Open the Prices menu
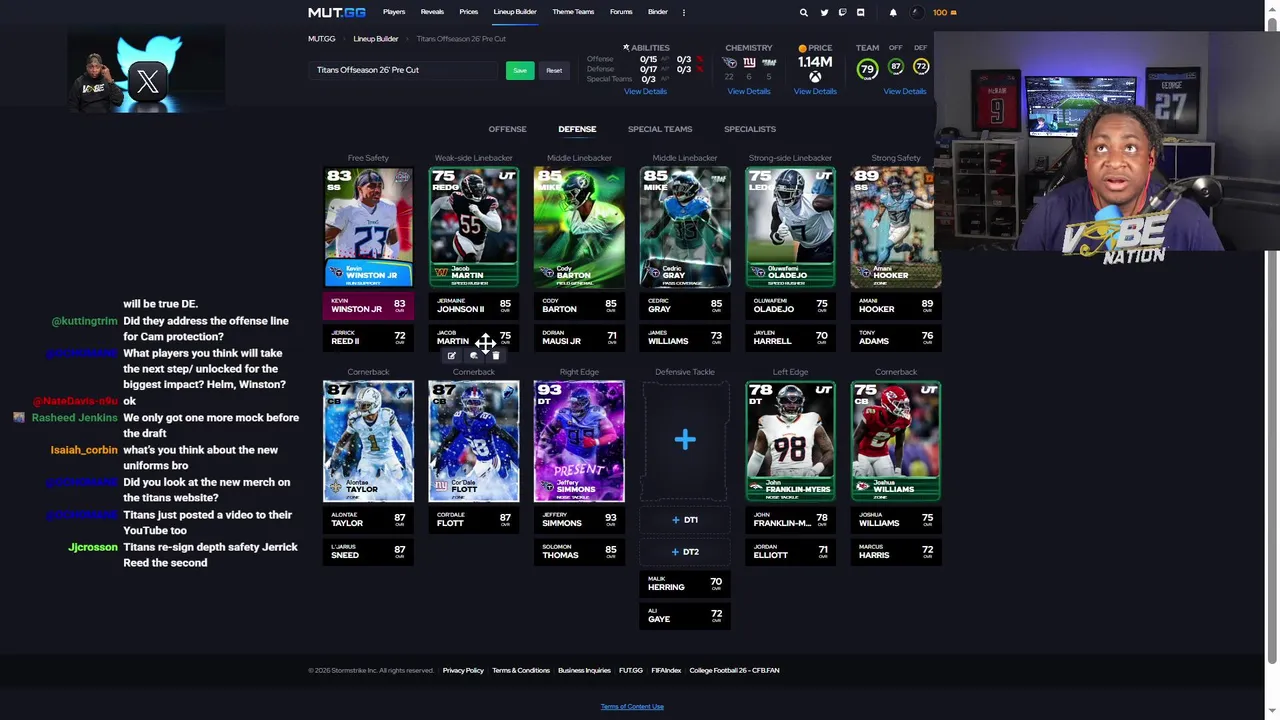 (x=468, y=12)
